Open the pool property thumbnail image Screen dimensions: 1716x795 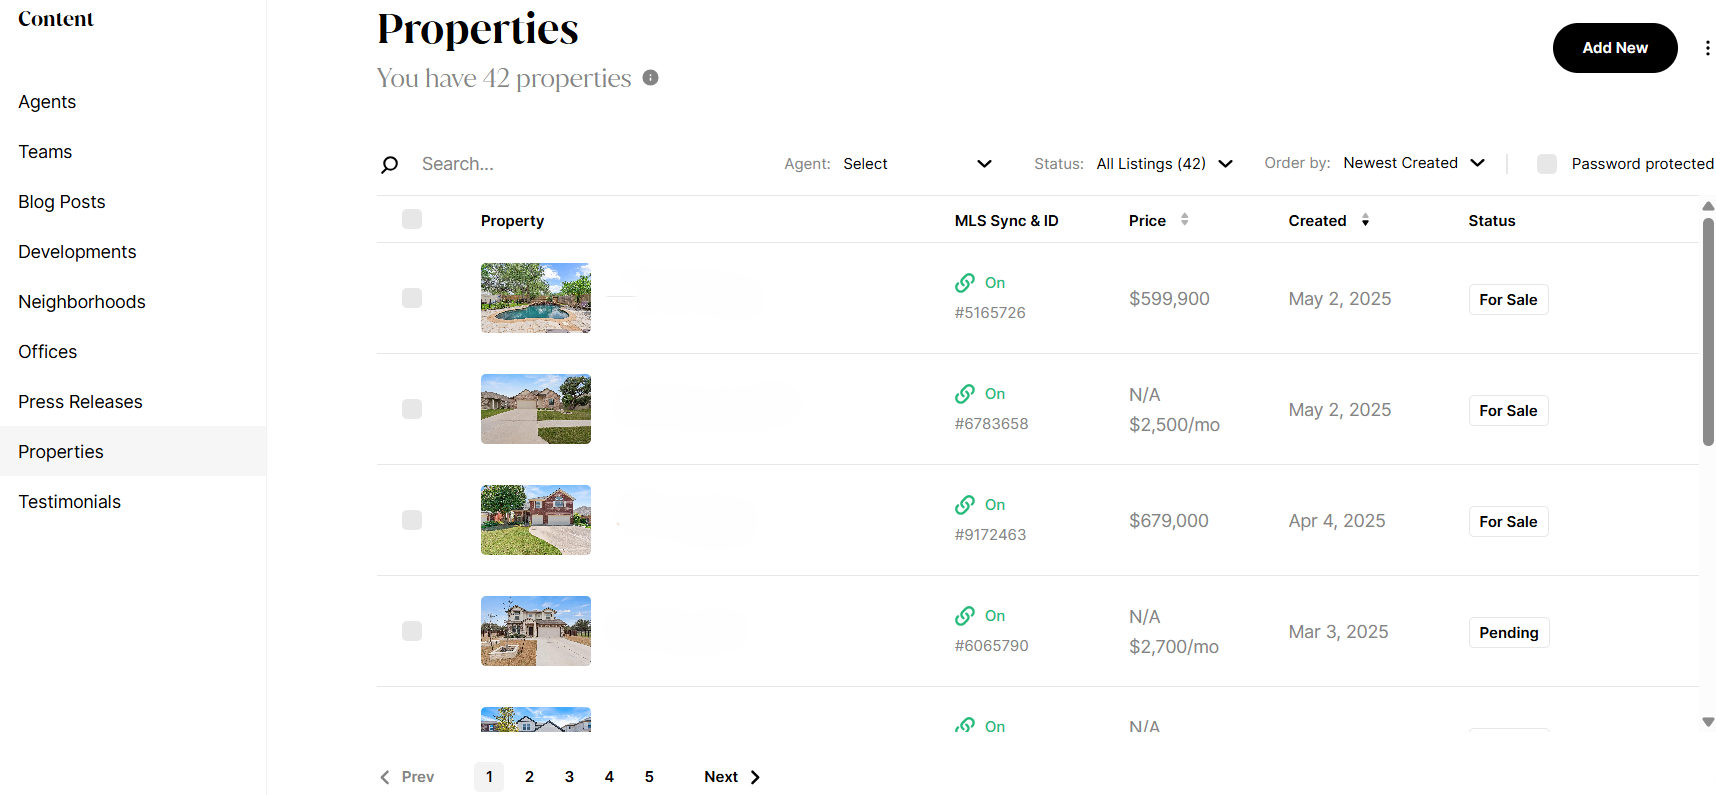pos(535,298)
